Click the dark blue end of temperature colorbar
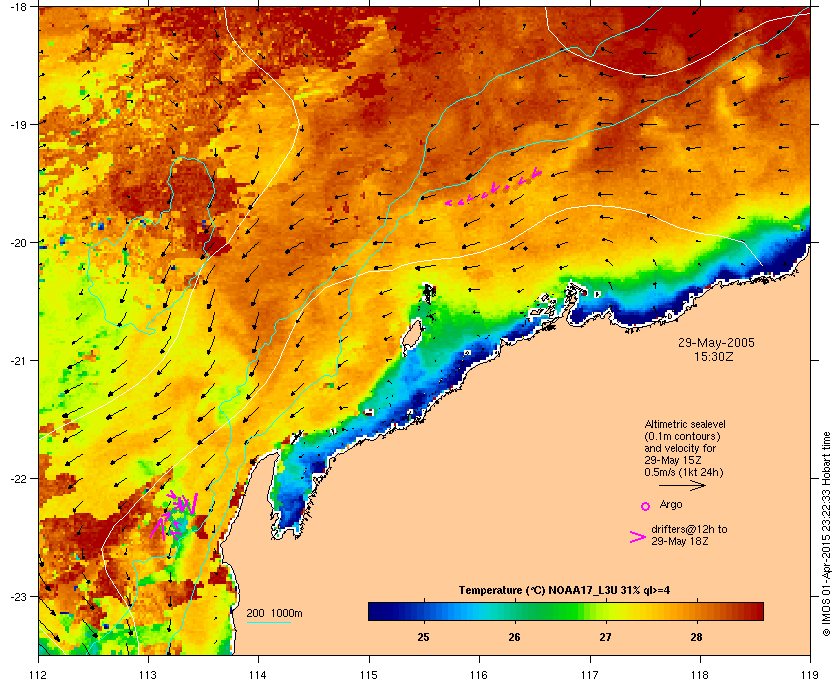 pyautogui.click(x=378, y=611)
